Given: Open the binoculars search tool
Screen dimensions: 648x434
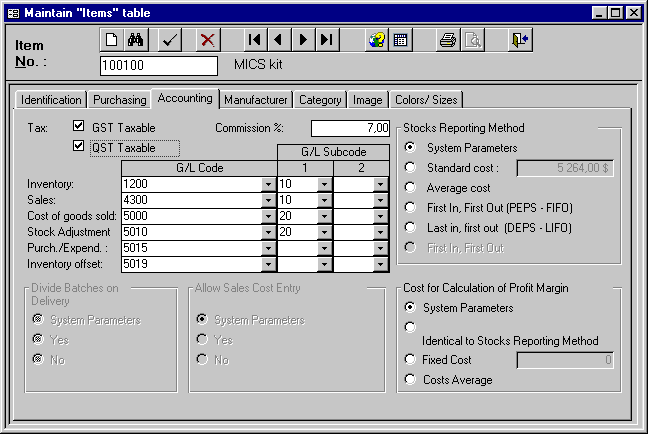Looking at the screenshot, I should coord(138,40).
